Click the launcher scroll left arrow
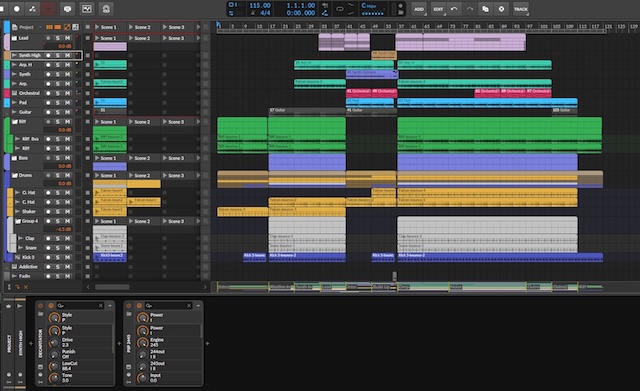Image resolution: width=640 pixels, height=391 pixels. point(88,287)
